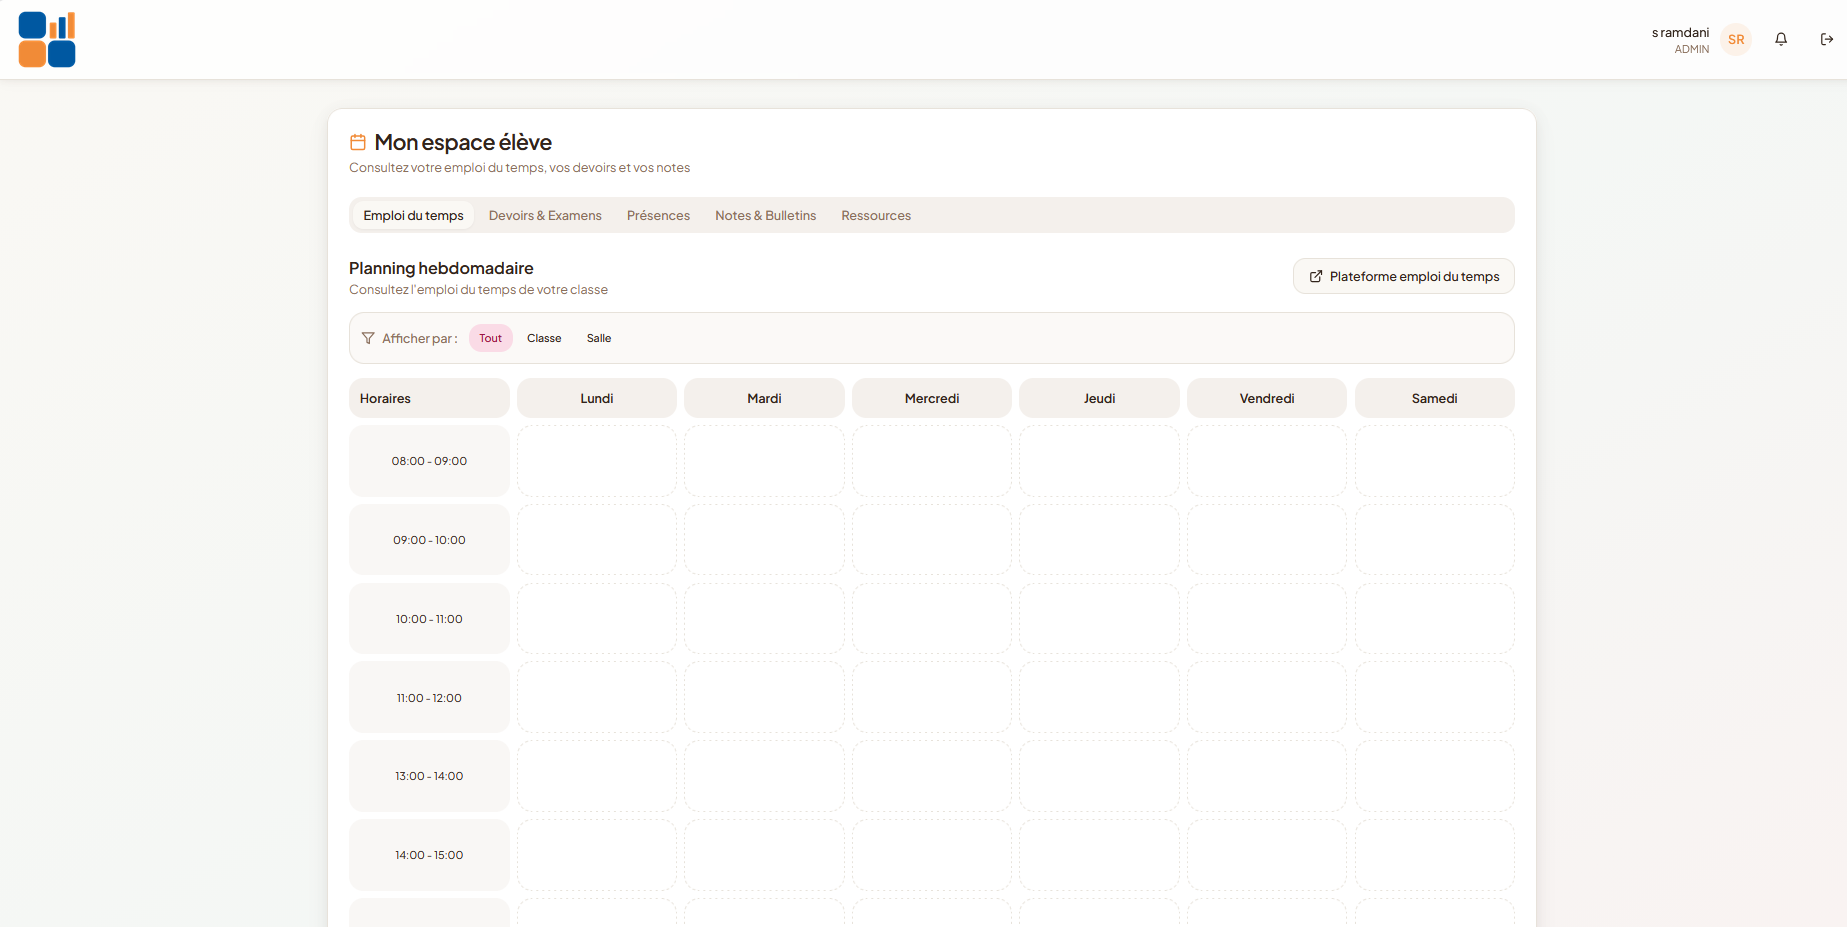Open the Ressources tab

coord(876,215)
